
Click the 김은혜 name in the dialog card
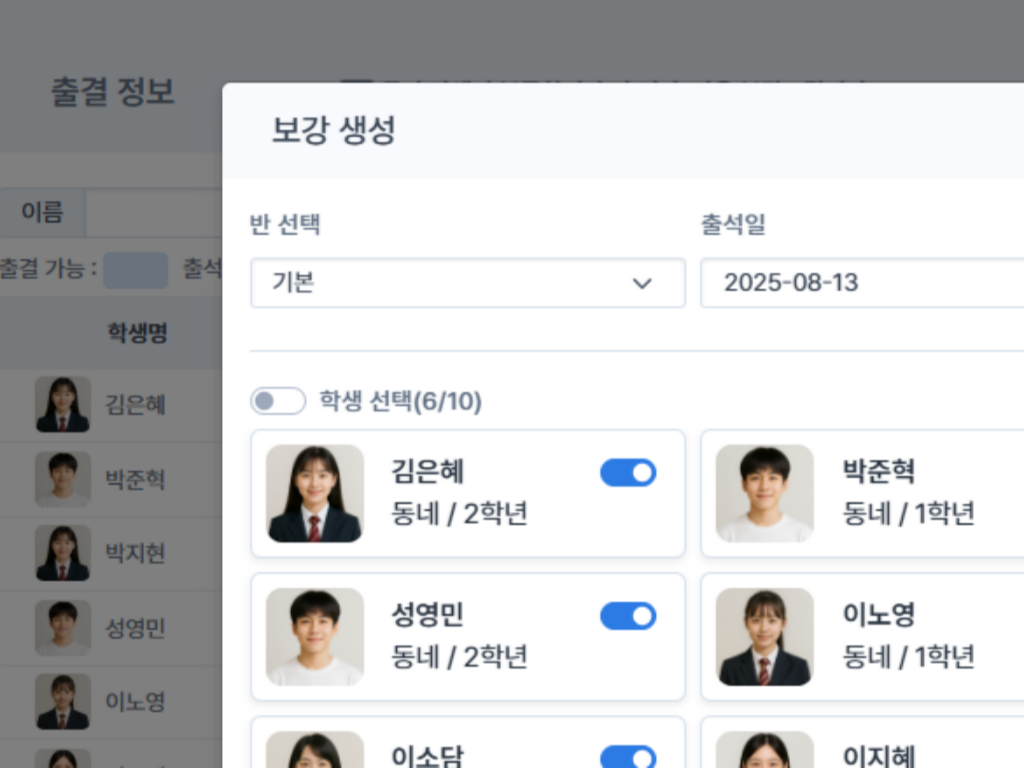pyautogui.click(x=427, y=471)
